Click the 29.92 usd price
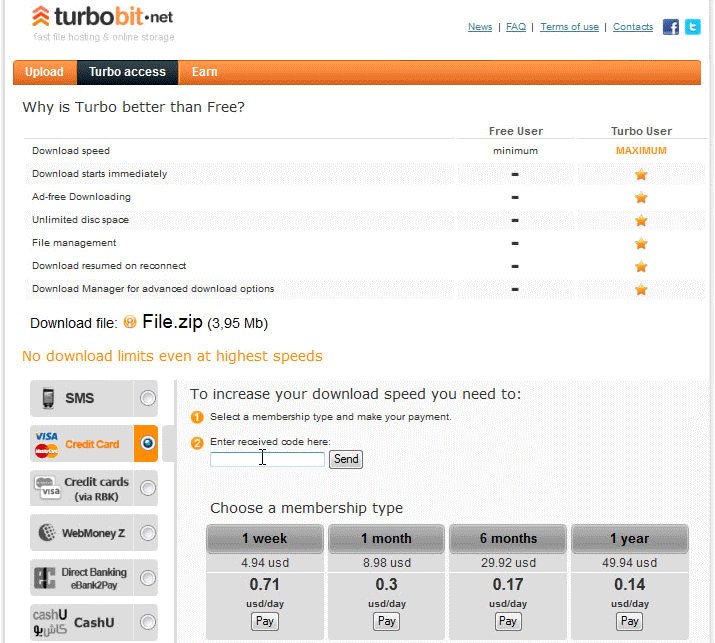Screen dimensions: 715x643 pyautogui.click(x=508, y=563)
